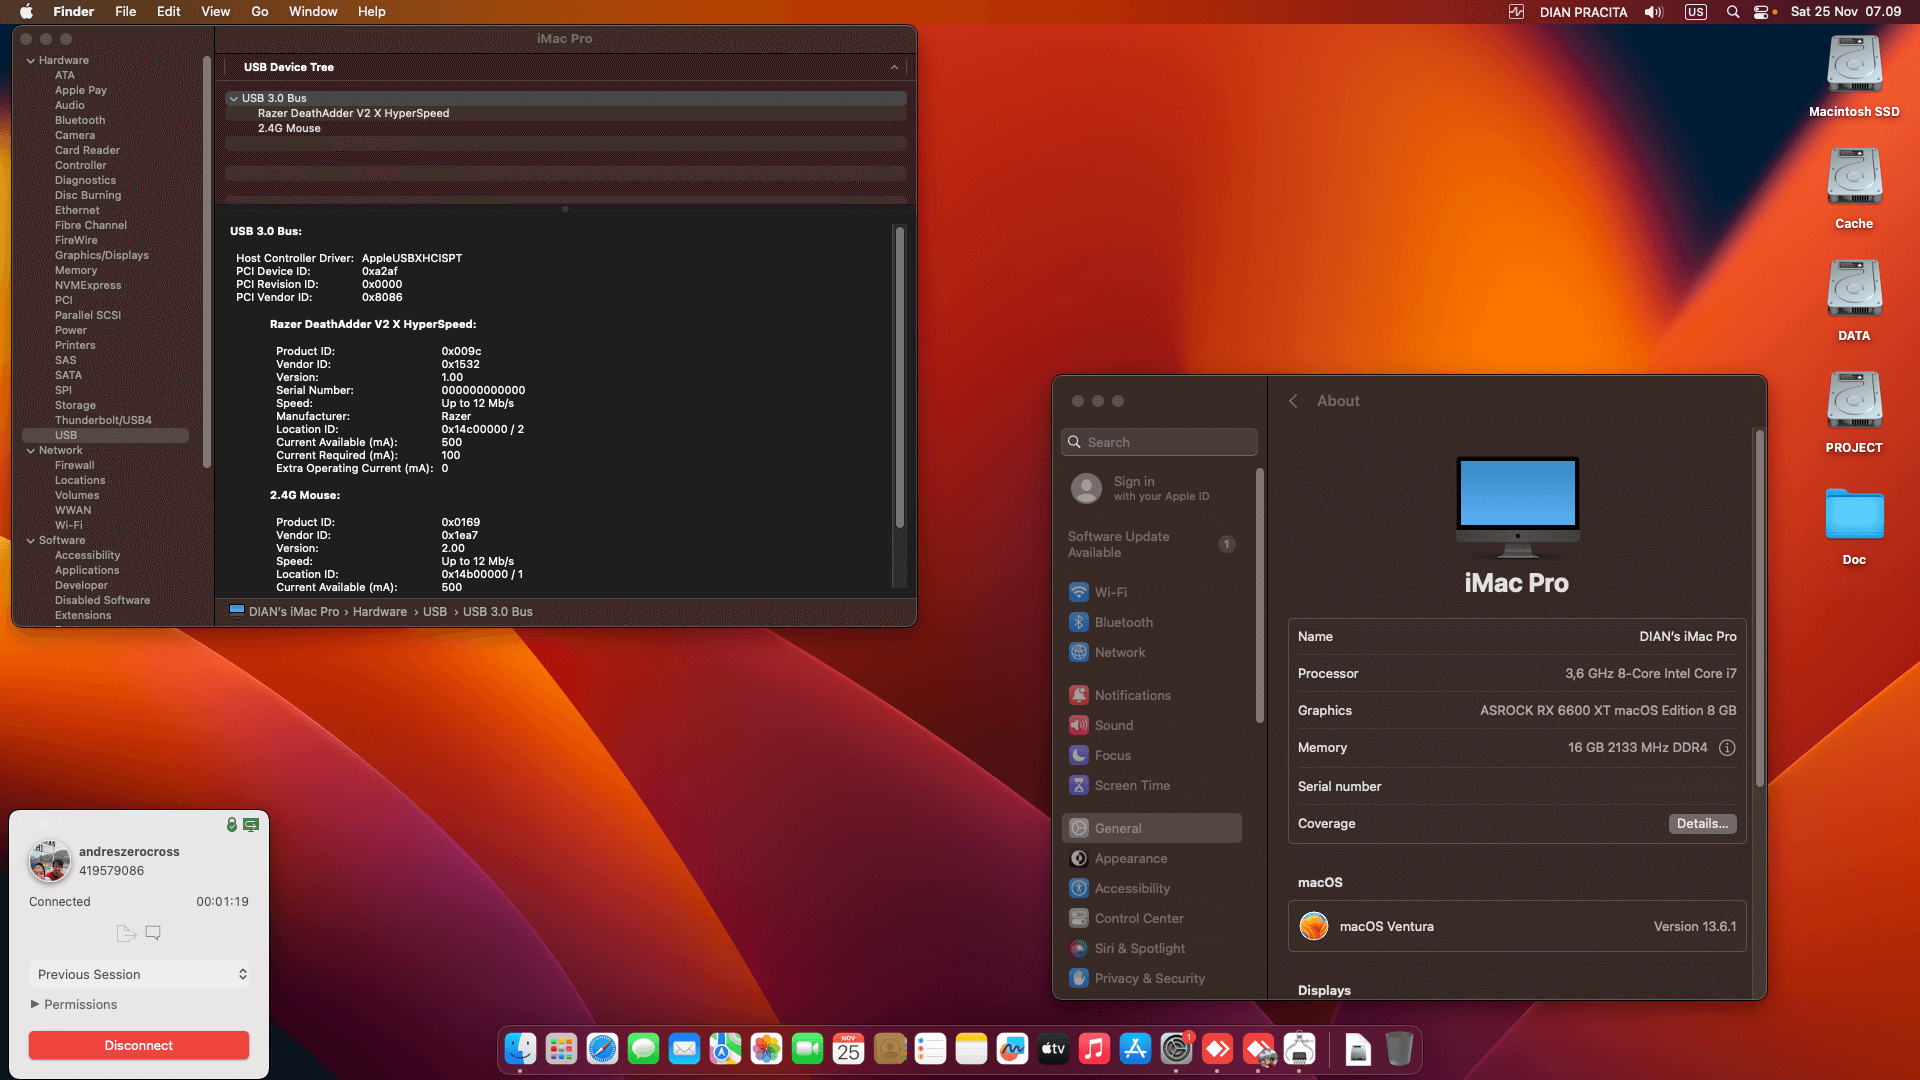Click green remote screen icon in AnyDesk panel
Screen dimensions: 1920x1080
pos(251,825)
